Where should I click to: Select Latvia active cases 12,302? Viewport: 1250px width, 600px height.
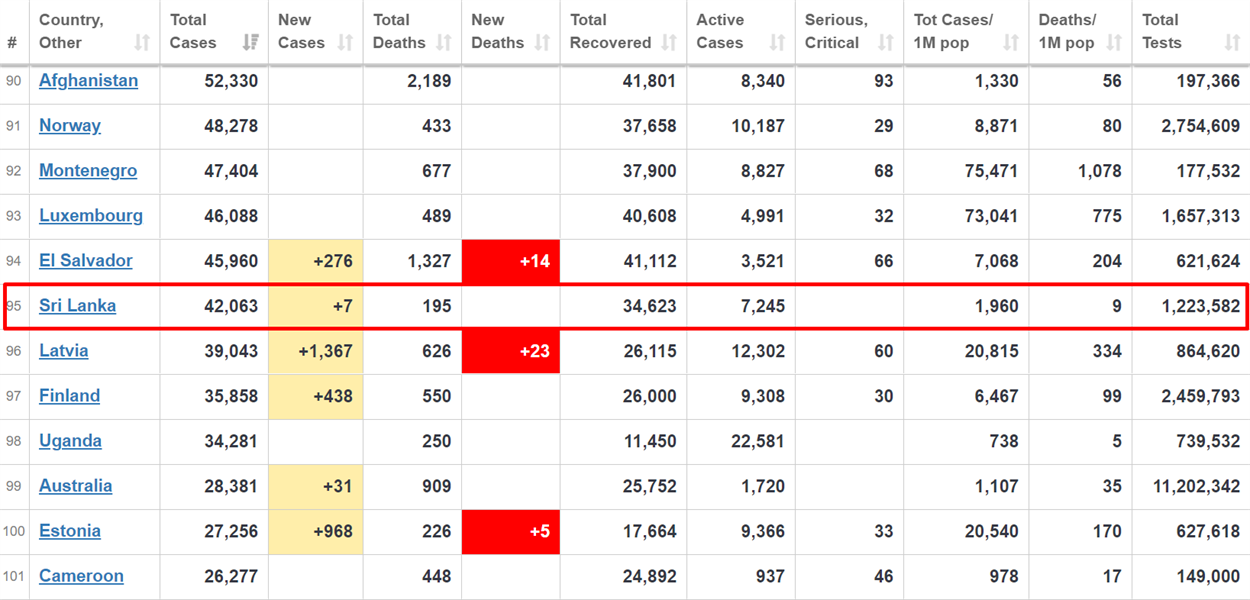pyautogui.click(x=758, y=351)
